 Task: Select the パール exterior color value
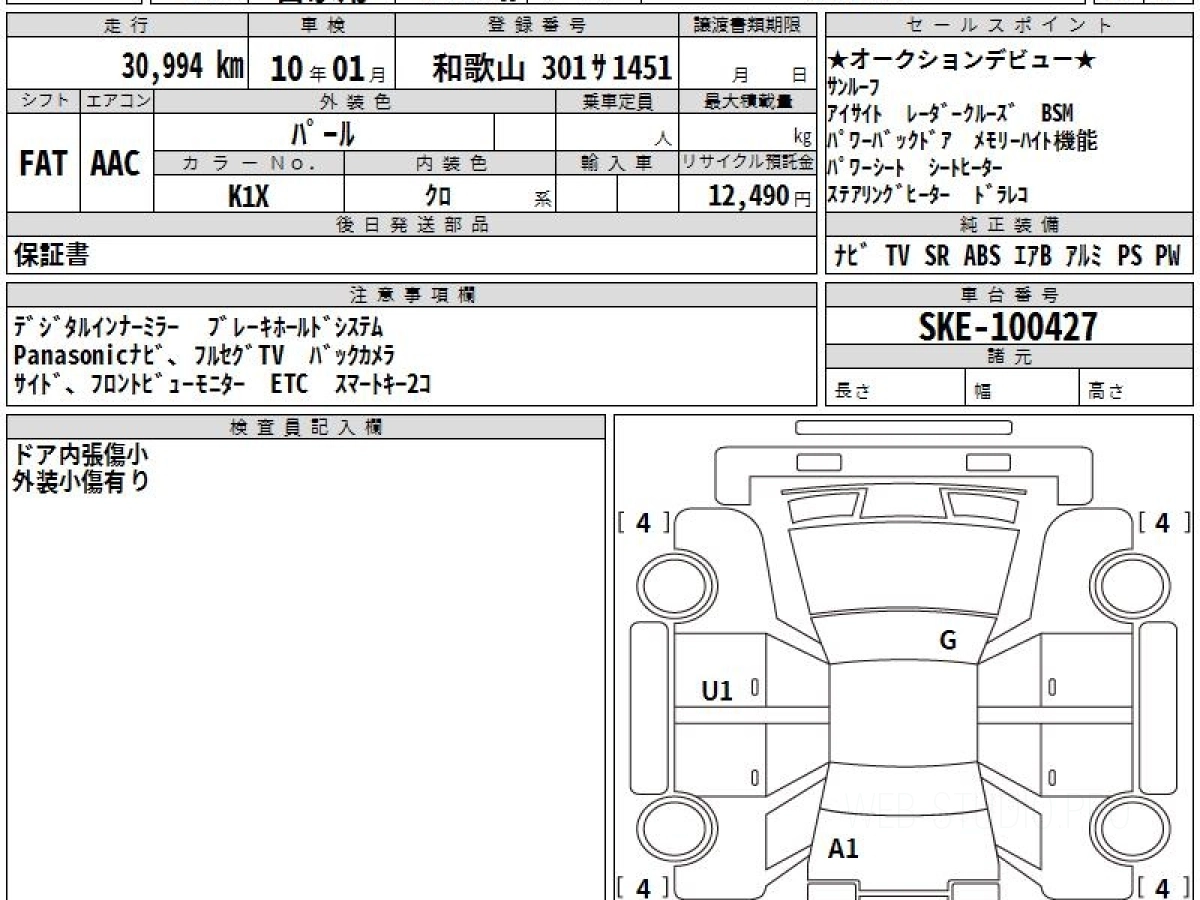(322, 133)
